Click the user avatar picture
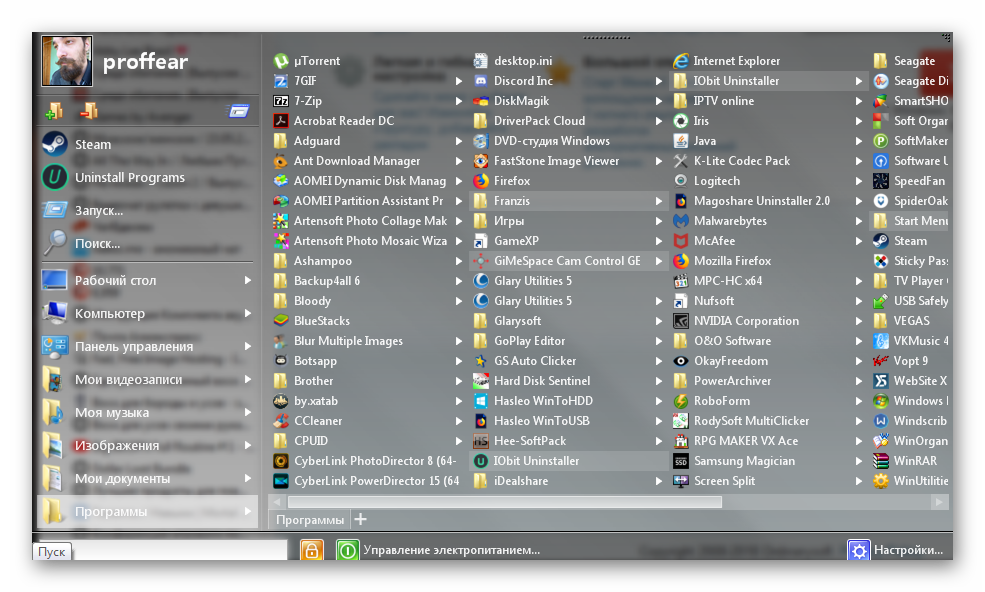985x592 pixels. click(67, 61)
